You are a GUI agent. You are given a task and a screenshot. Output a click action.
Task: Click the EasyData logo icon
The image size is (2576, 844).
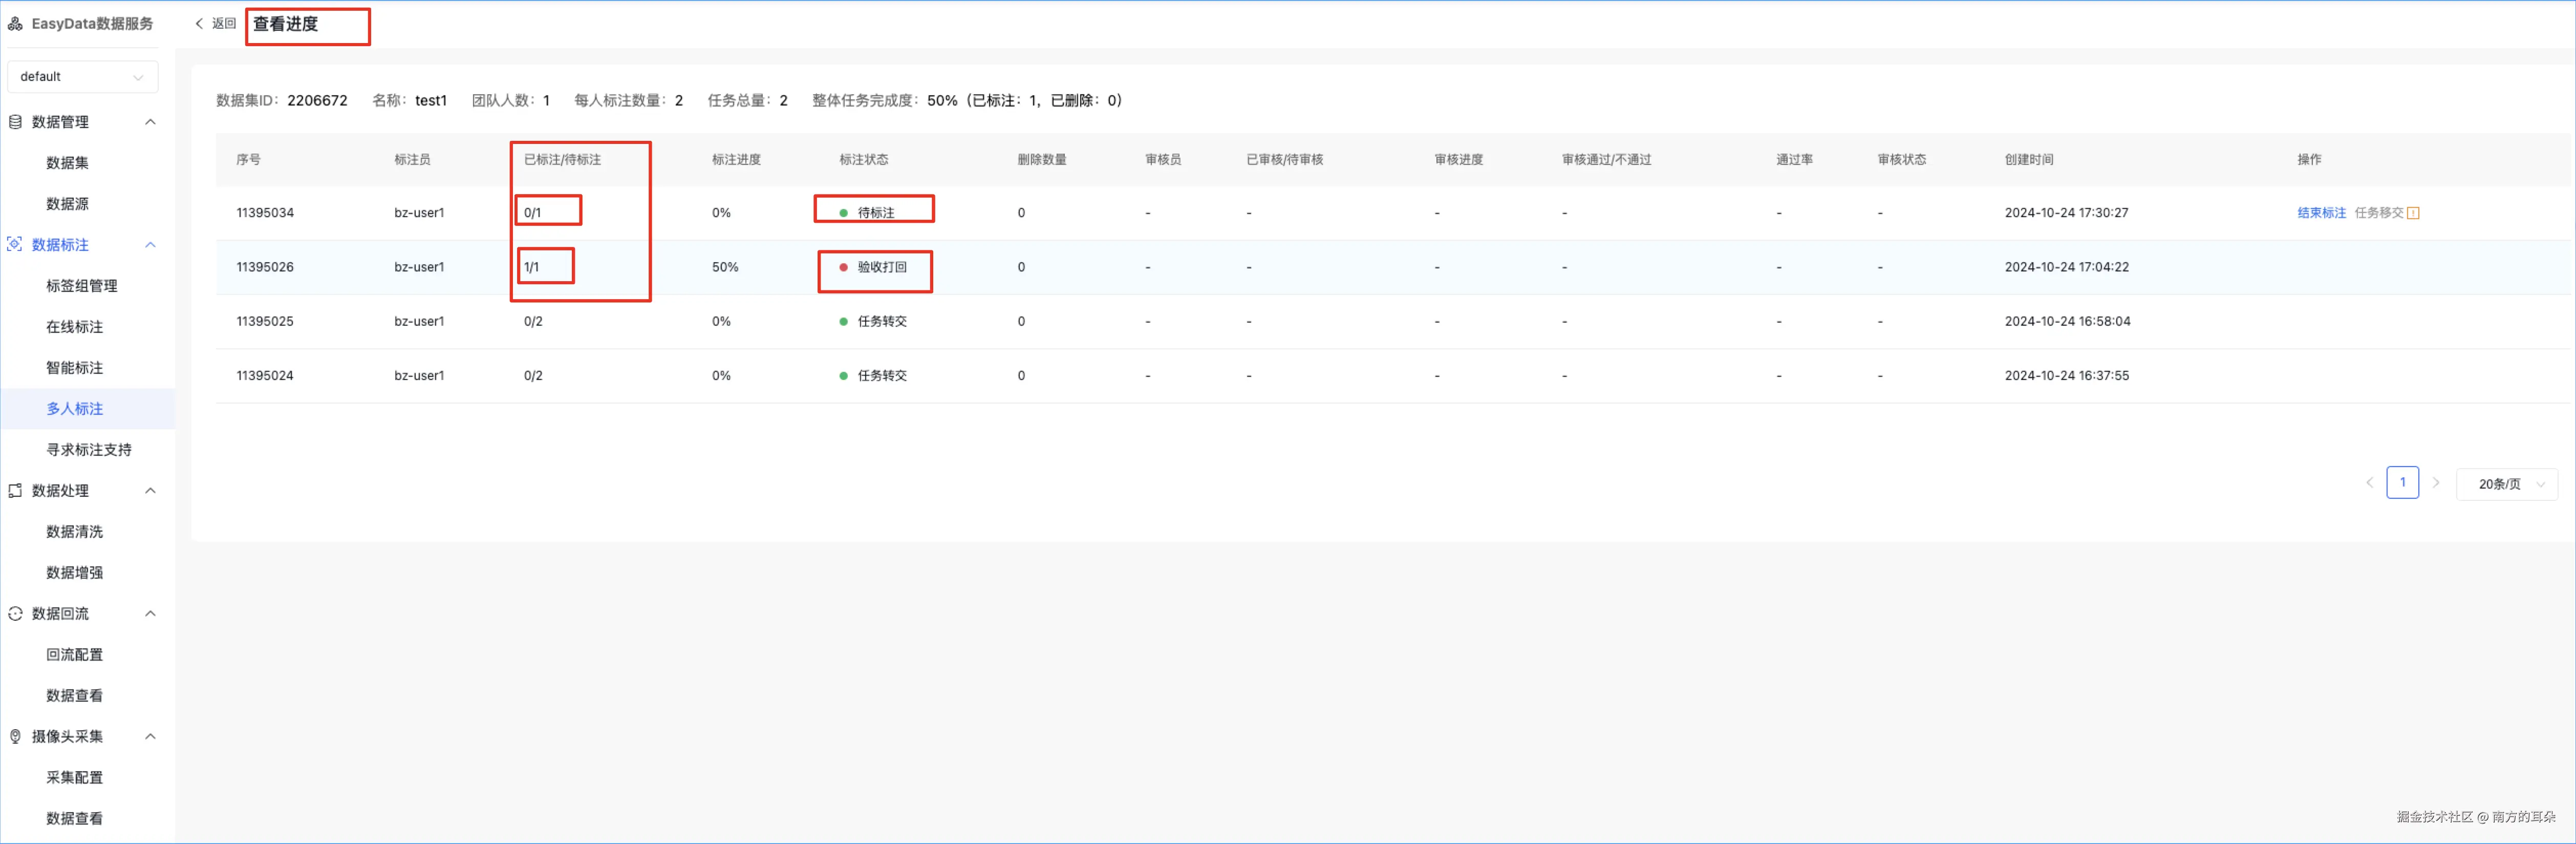(15, 23)
